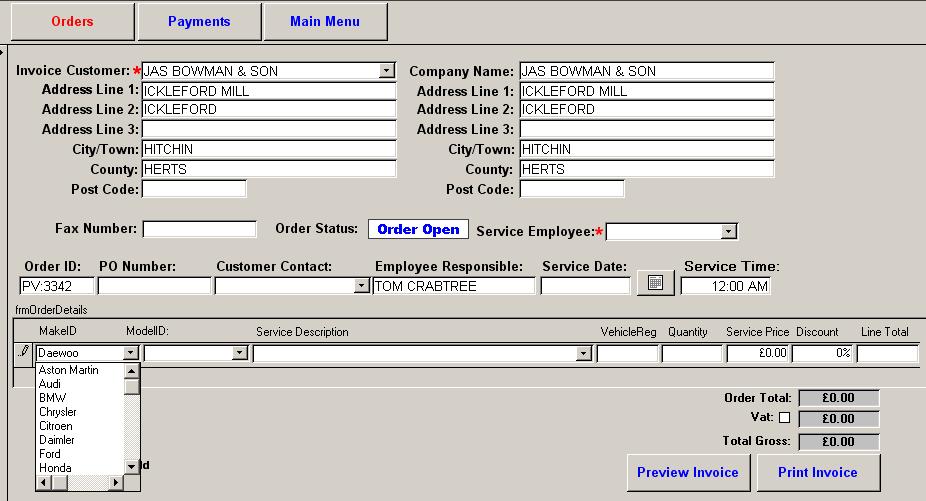Open the calendar picker next to Service Date
This screenshot has height=501, width=926.
tap(655, 283)
